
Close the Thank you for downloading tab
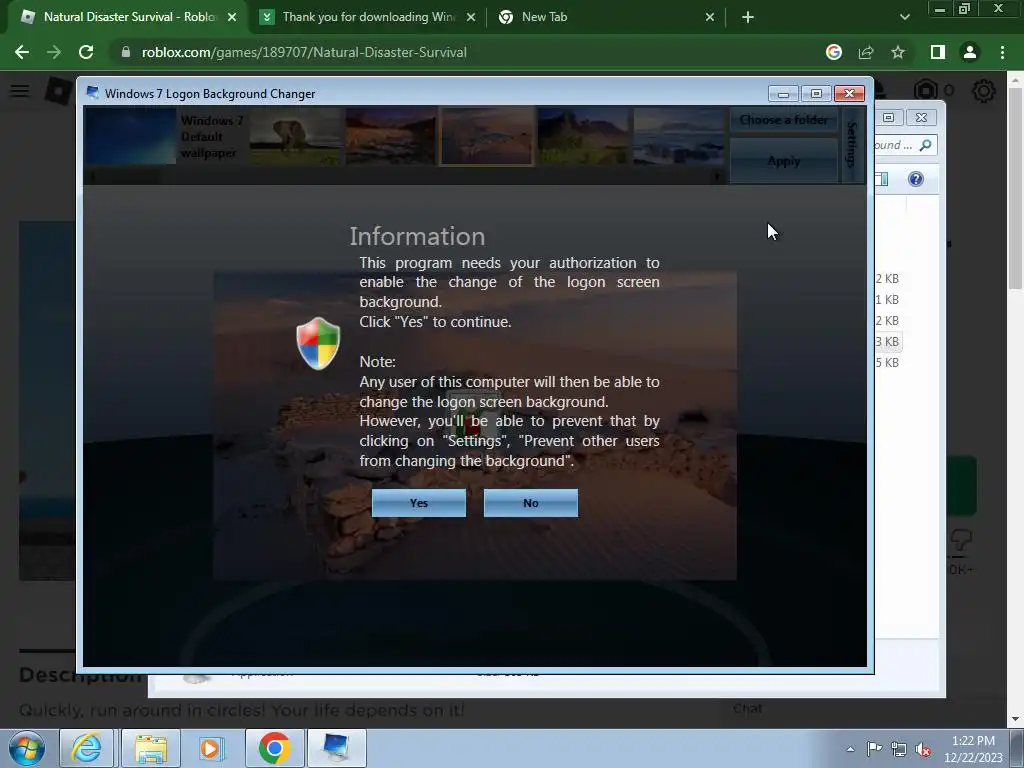point(471,17)
